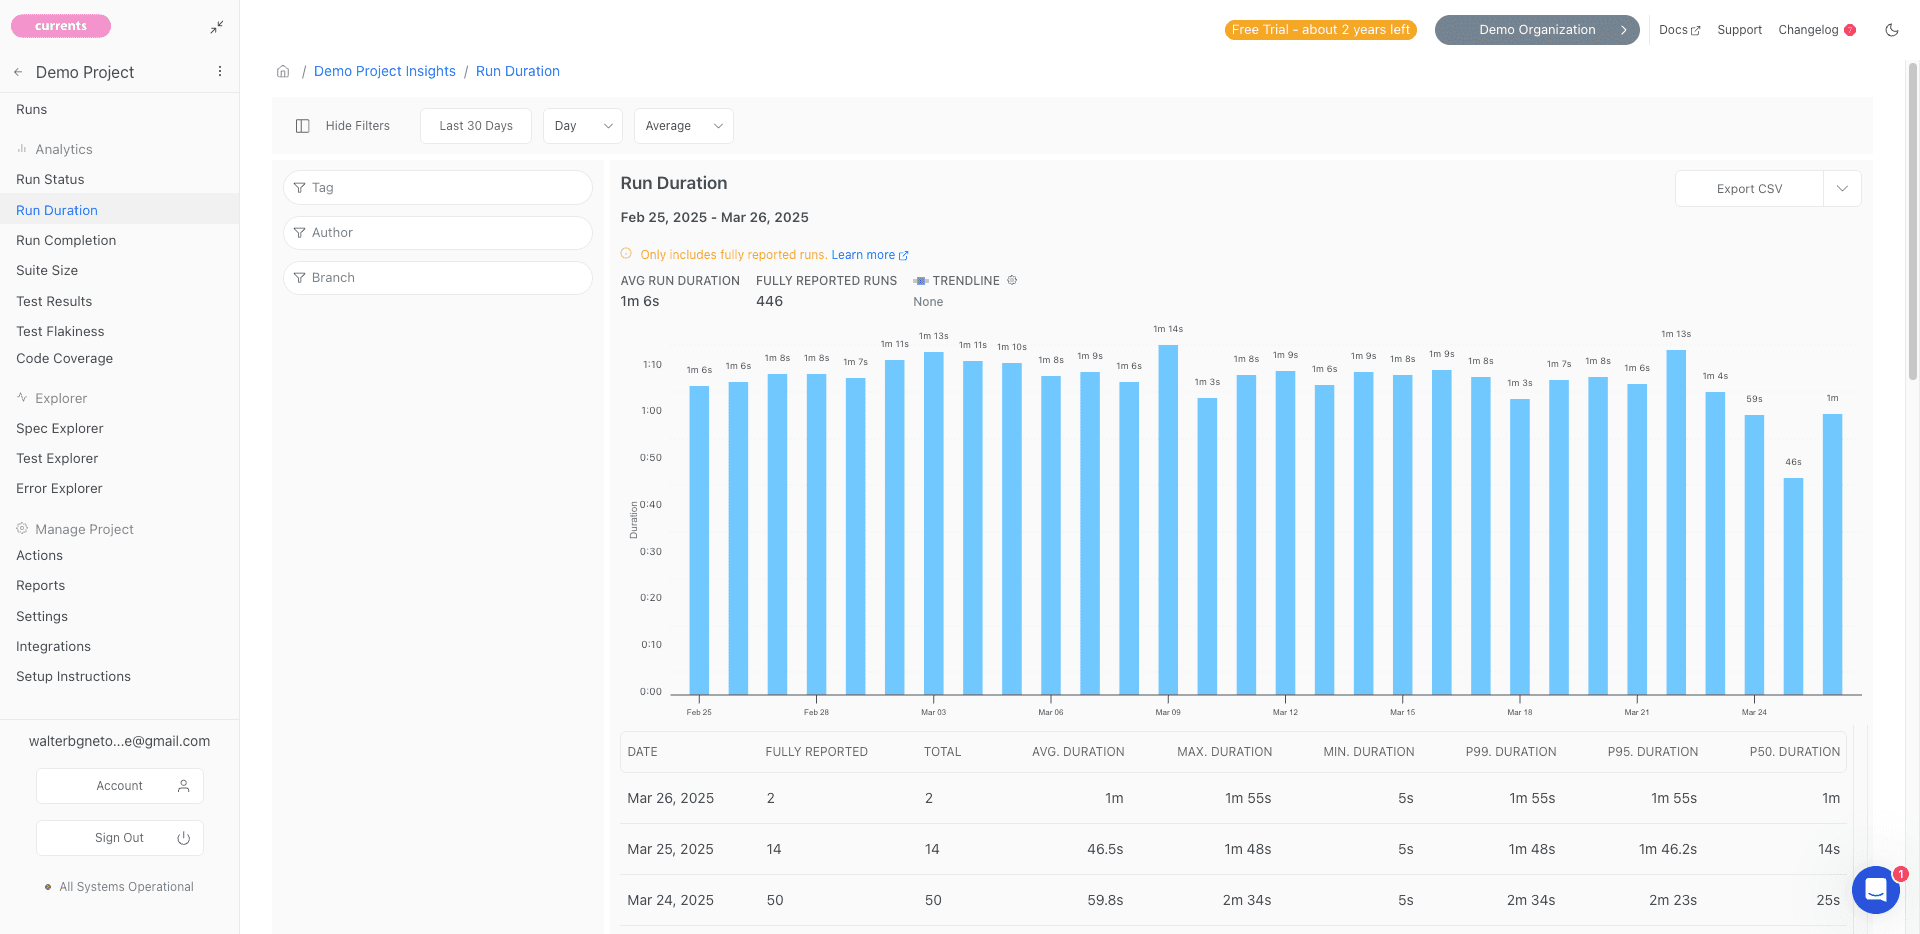Click Demo Project Insights breadcrumb link
The height and width of the screenshot is (934, 1920).
click(x=385, y=71)
